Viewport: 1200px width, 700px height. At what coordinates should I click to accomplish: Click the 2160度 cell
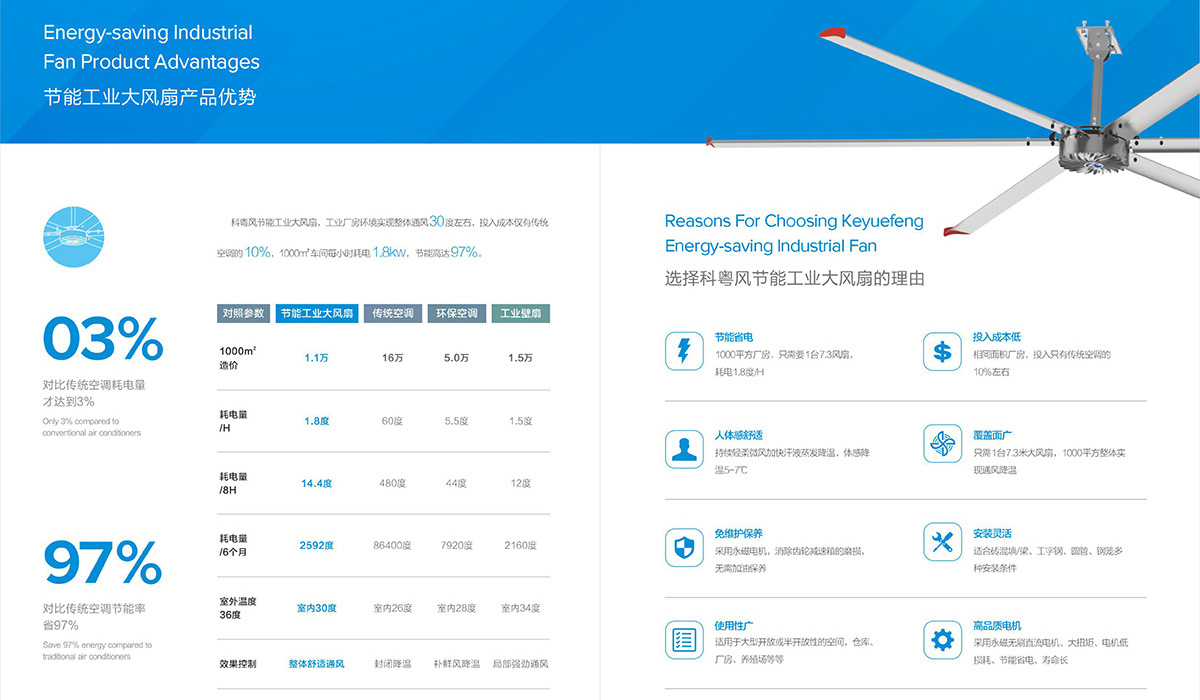520,545
